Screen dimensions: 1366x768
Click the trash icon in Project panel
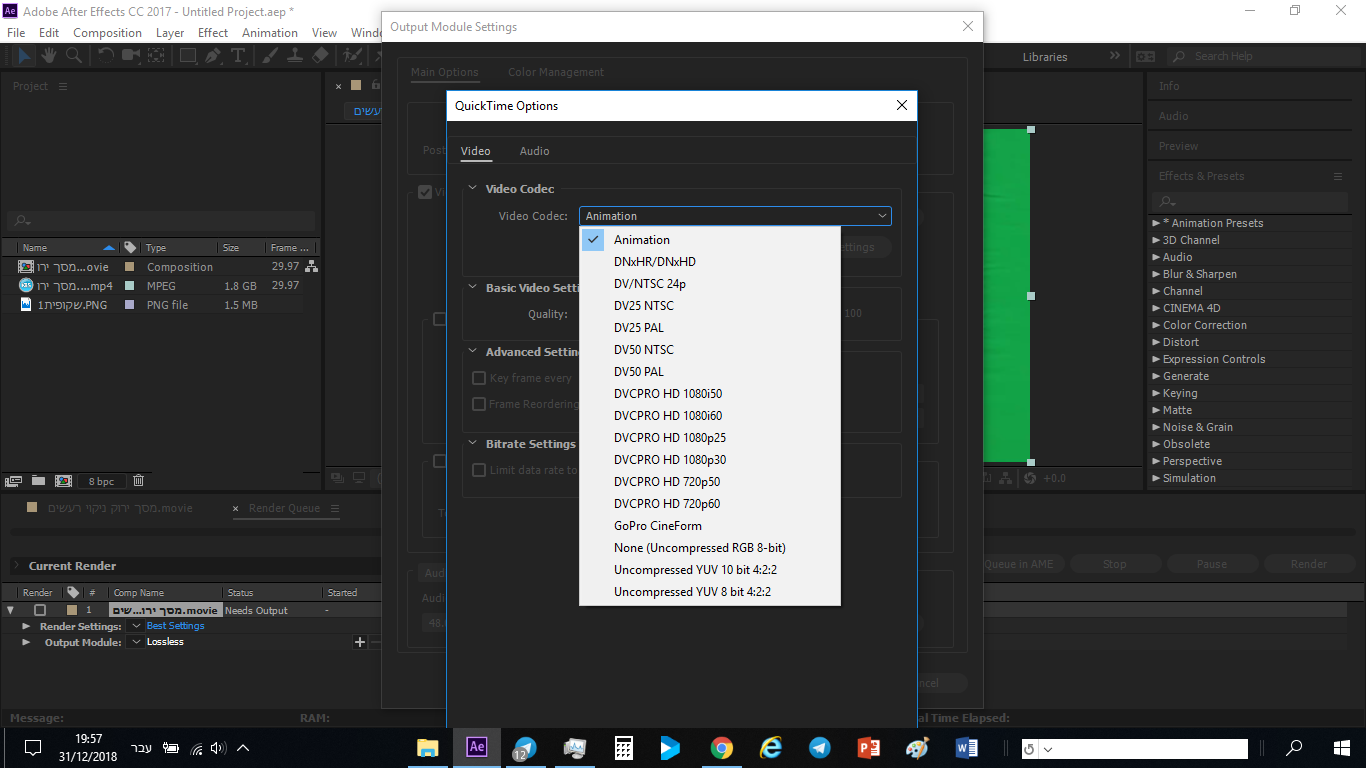coord(138,481)
